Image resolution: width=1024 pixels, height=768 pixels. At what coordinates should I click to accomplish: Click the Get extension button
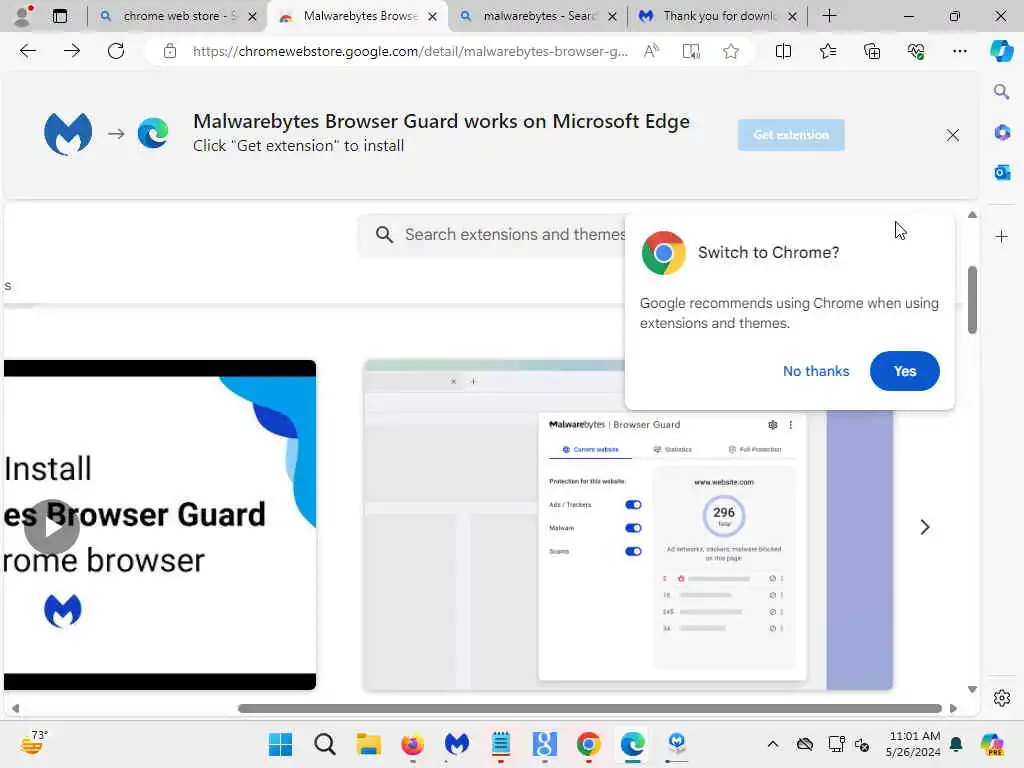coord(791,135)
